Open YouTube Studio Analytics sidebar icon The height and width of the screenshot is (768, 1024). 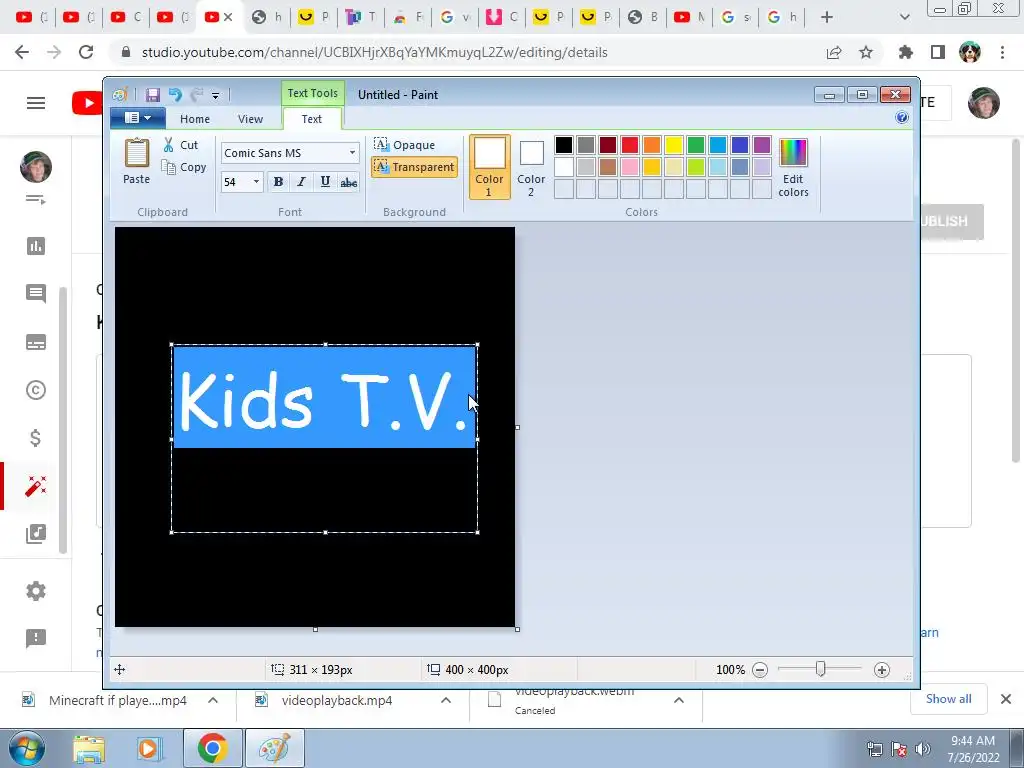click(x=36, y=246)
